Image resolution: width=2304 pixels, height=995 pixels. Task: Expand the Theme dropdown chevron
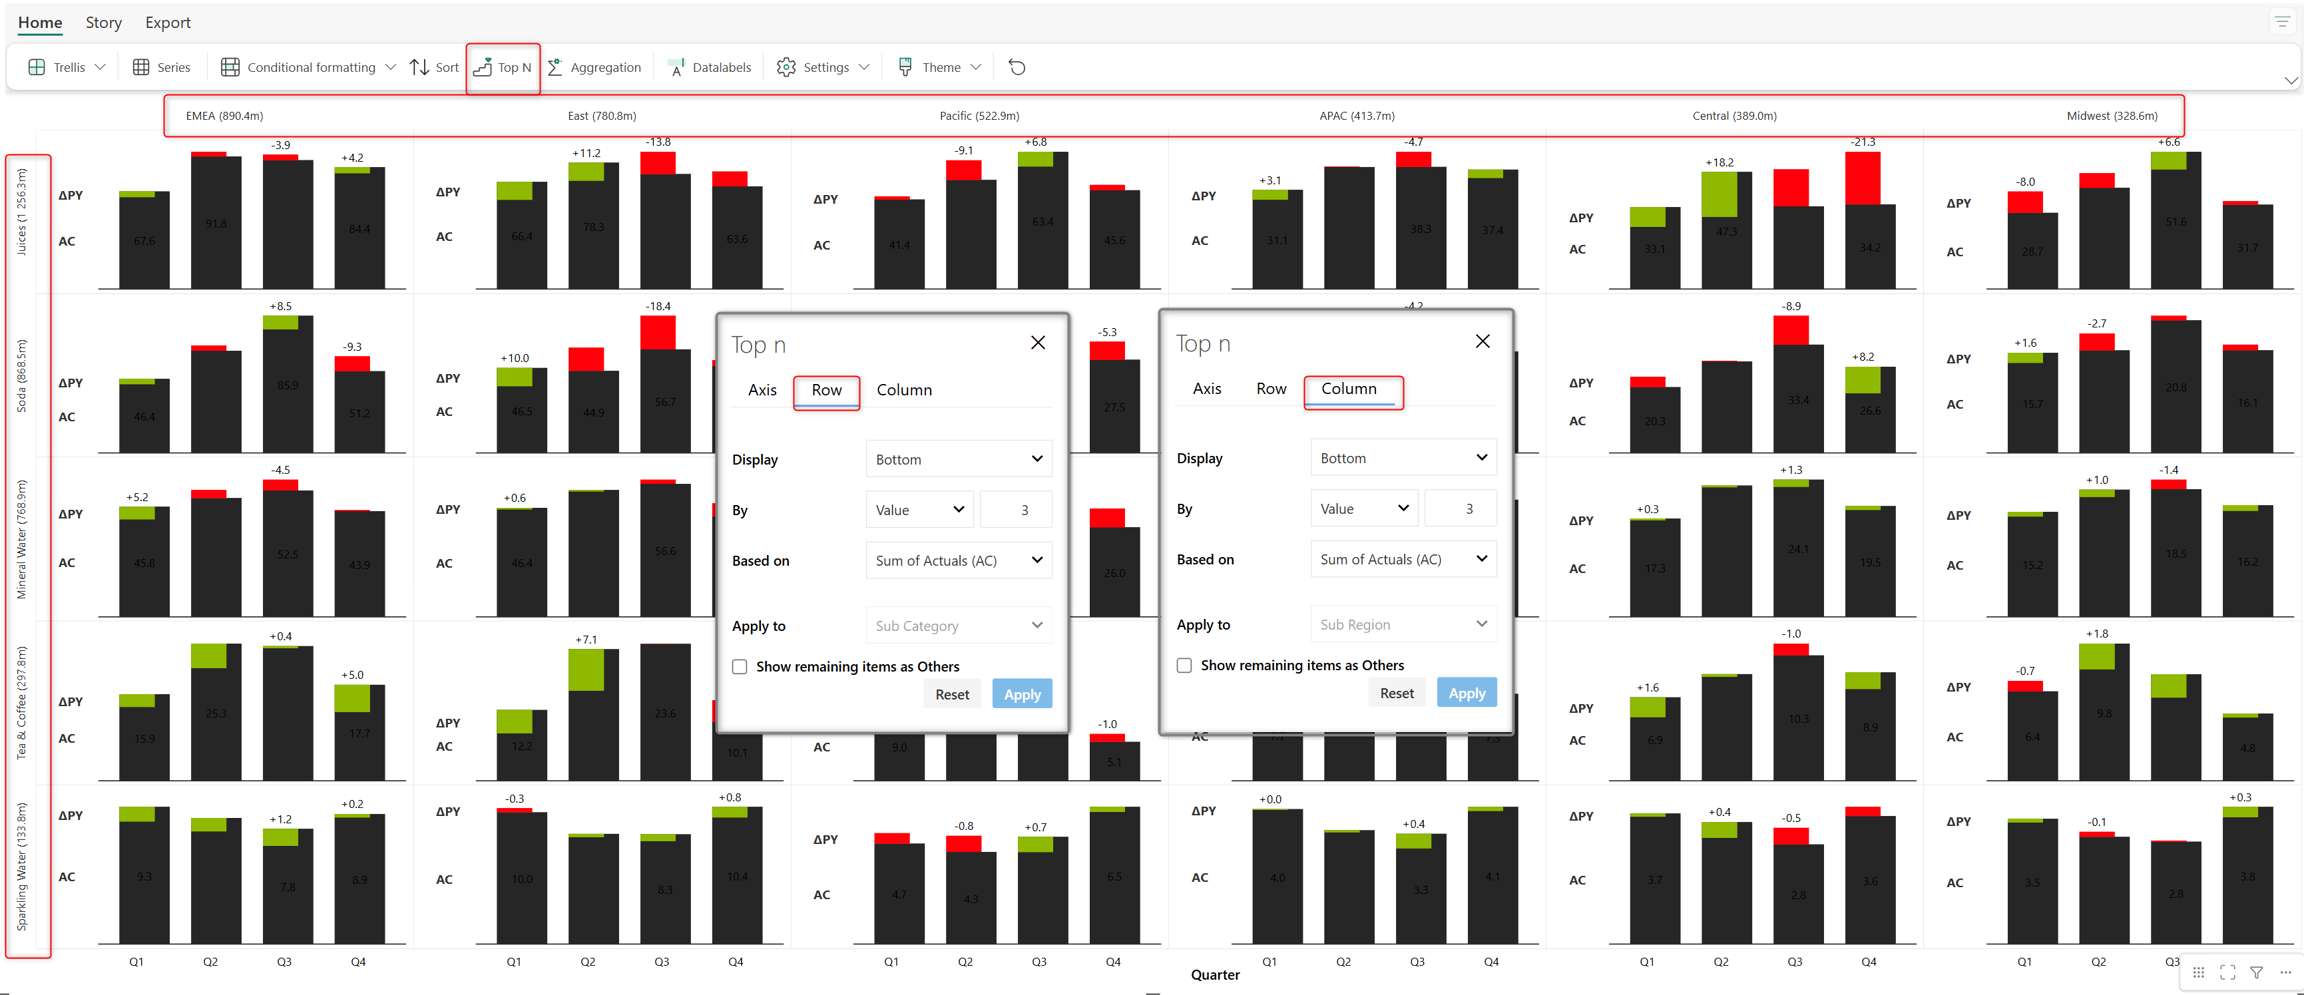coord(976,67)
